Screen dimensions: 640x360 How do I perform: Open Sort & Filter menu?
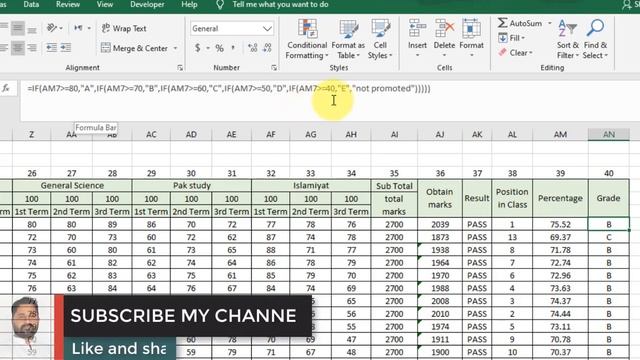568,39
